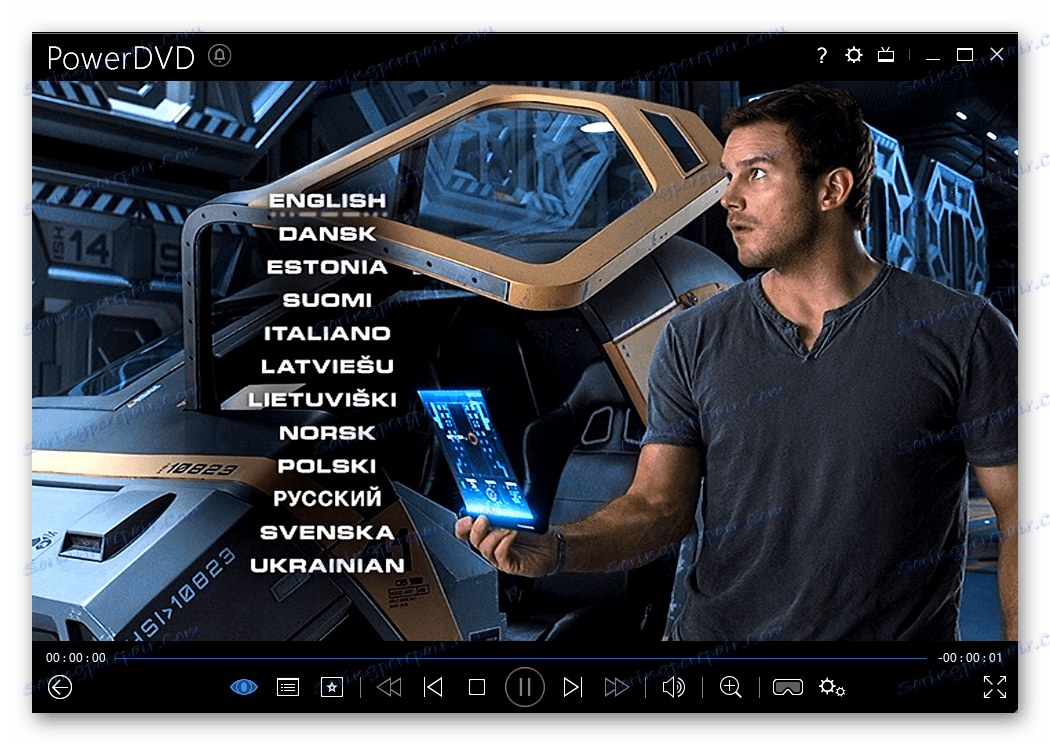Screen dimensions: 1050x745
Task: Open the notification bell next to PowerDVD
Action: tap(219, 55)
